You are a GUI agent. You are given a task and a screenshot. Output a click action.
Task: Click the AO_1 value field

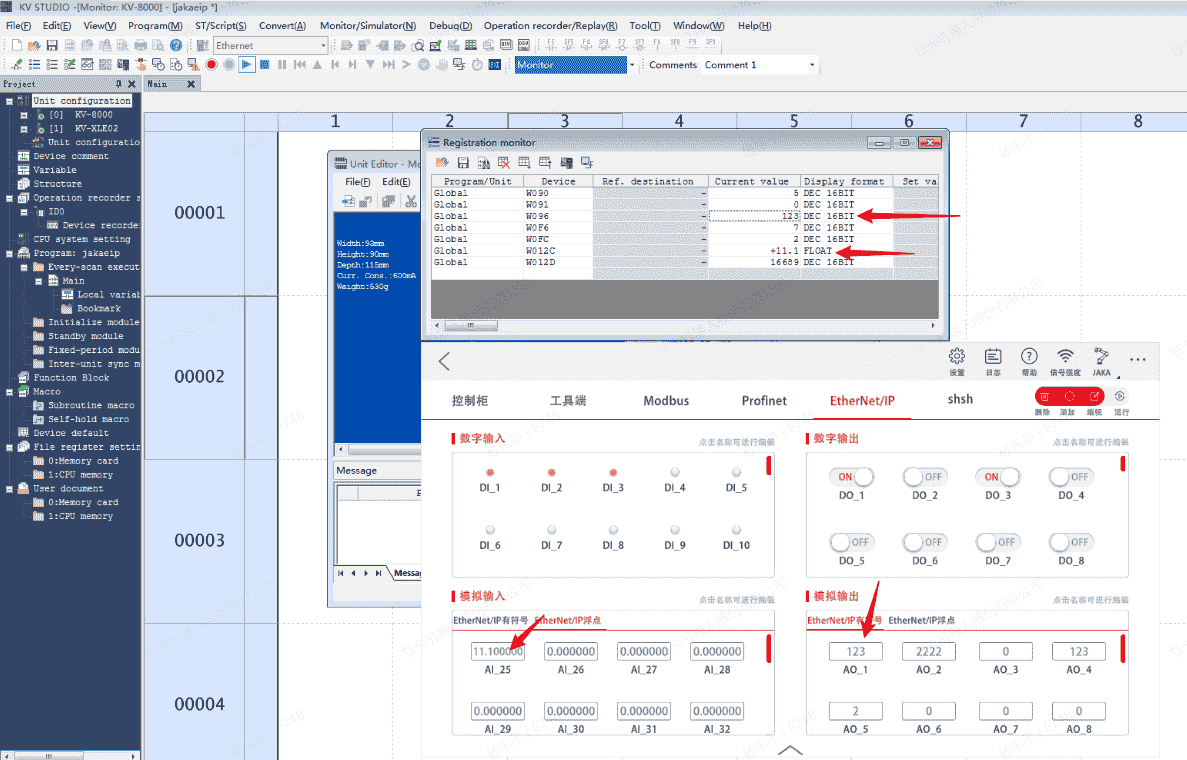pyautogui.click(x=855, y=651)
